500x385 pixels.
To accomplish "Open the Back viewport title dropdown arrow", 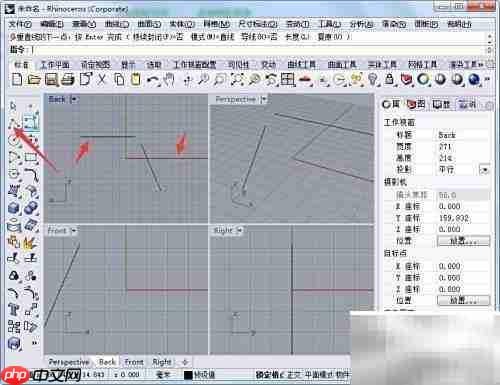I will pyautogui.click(x=74, y=99).
